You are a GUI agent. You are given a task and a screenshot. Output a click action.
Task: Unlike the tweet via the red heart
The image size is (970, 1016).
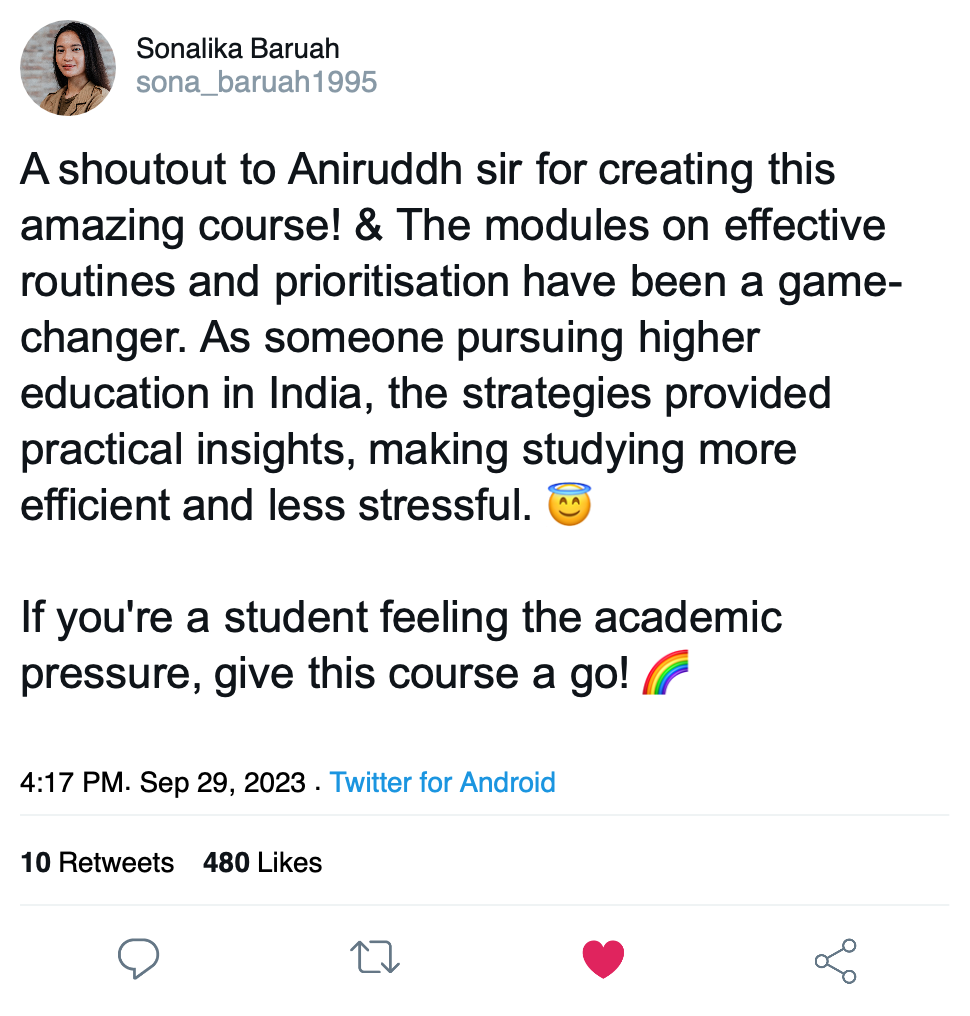point(603,959)
